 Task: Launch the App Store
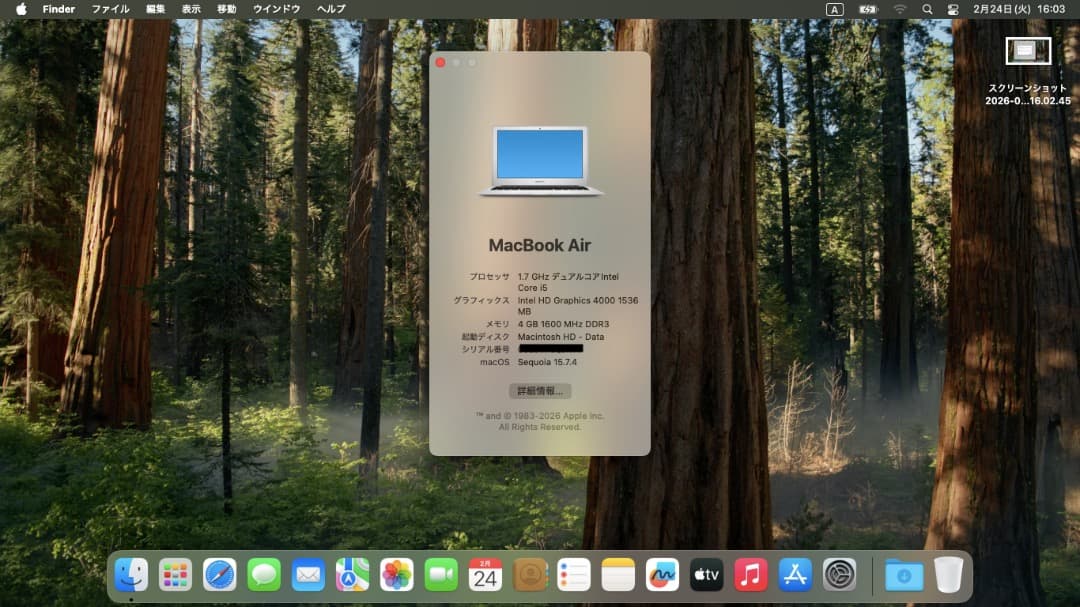click(x=794, y=575)
